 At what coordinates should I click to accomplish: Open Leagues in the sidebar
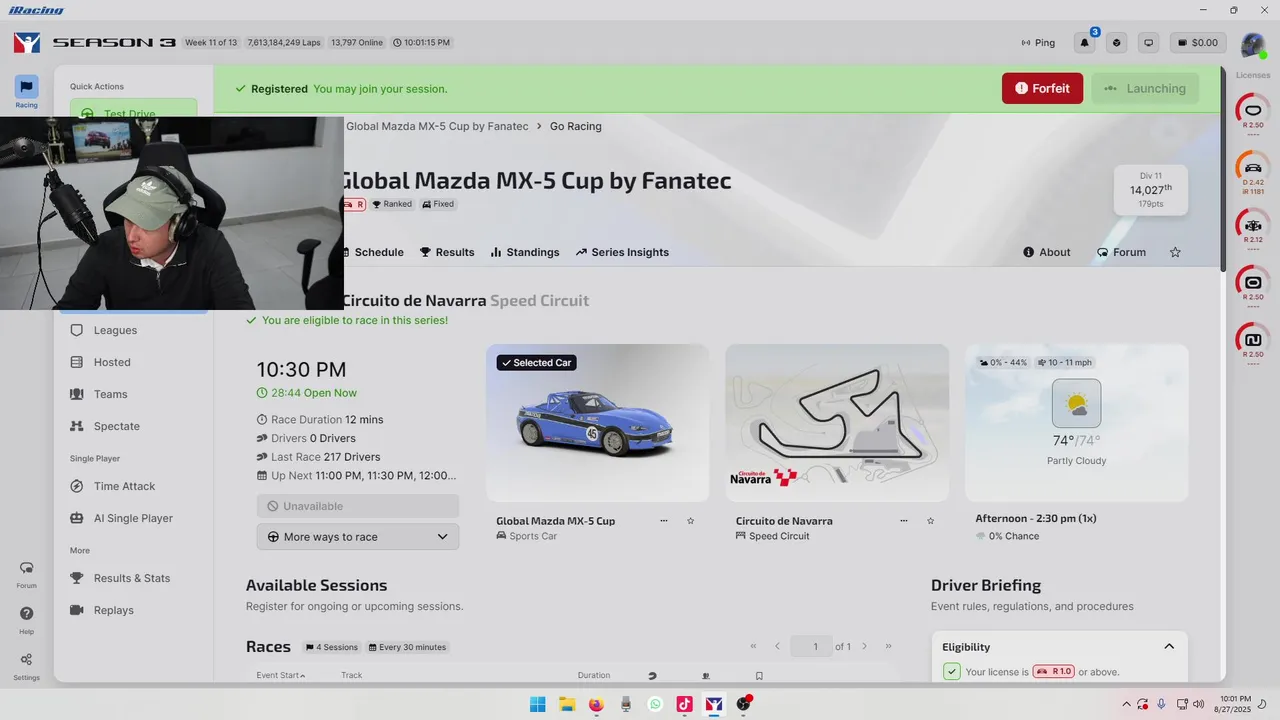click(x=115, y=330)
